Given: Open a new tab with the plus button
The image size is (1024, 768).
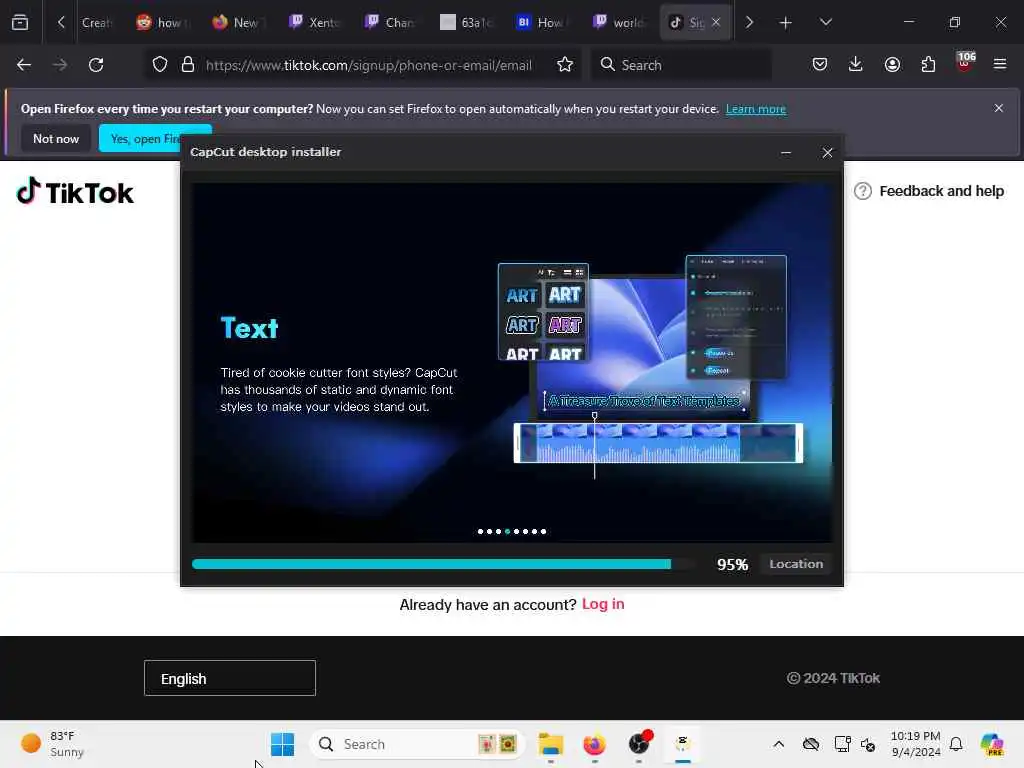Looking at the screenshot, I should tap(786, 23).
